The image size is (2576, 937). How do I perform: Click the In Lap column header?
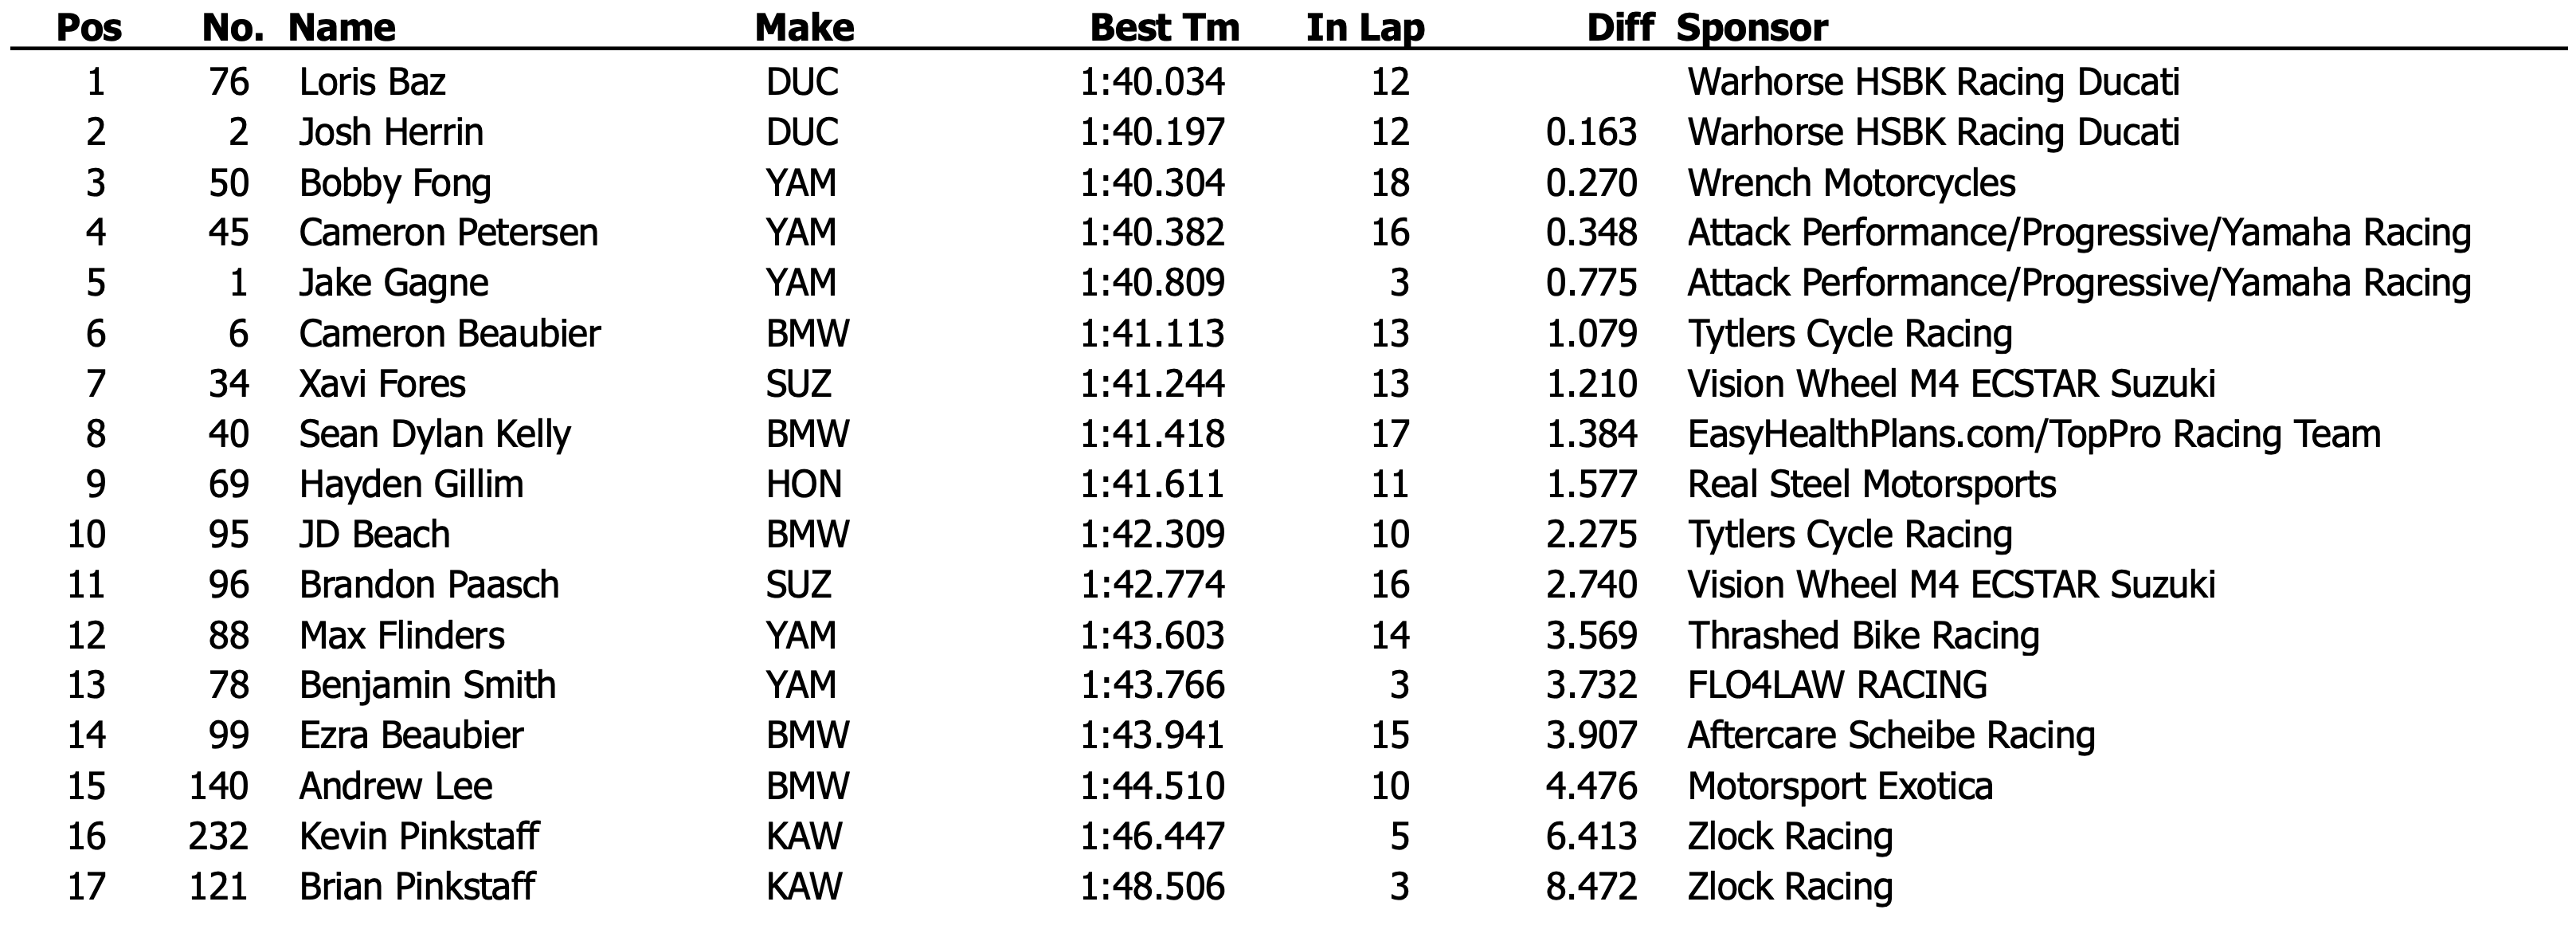(1365, 27)
